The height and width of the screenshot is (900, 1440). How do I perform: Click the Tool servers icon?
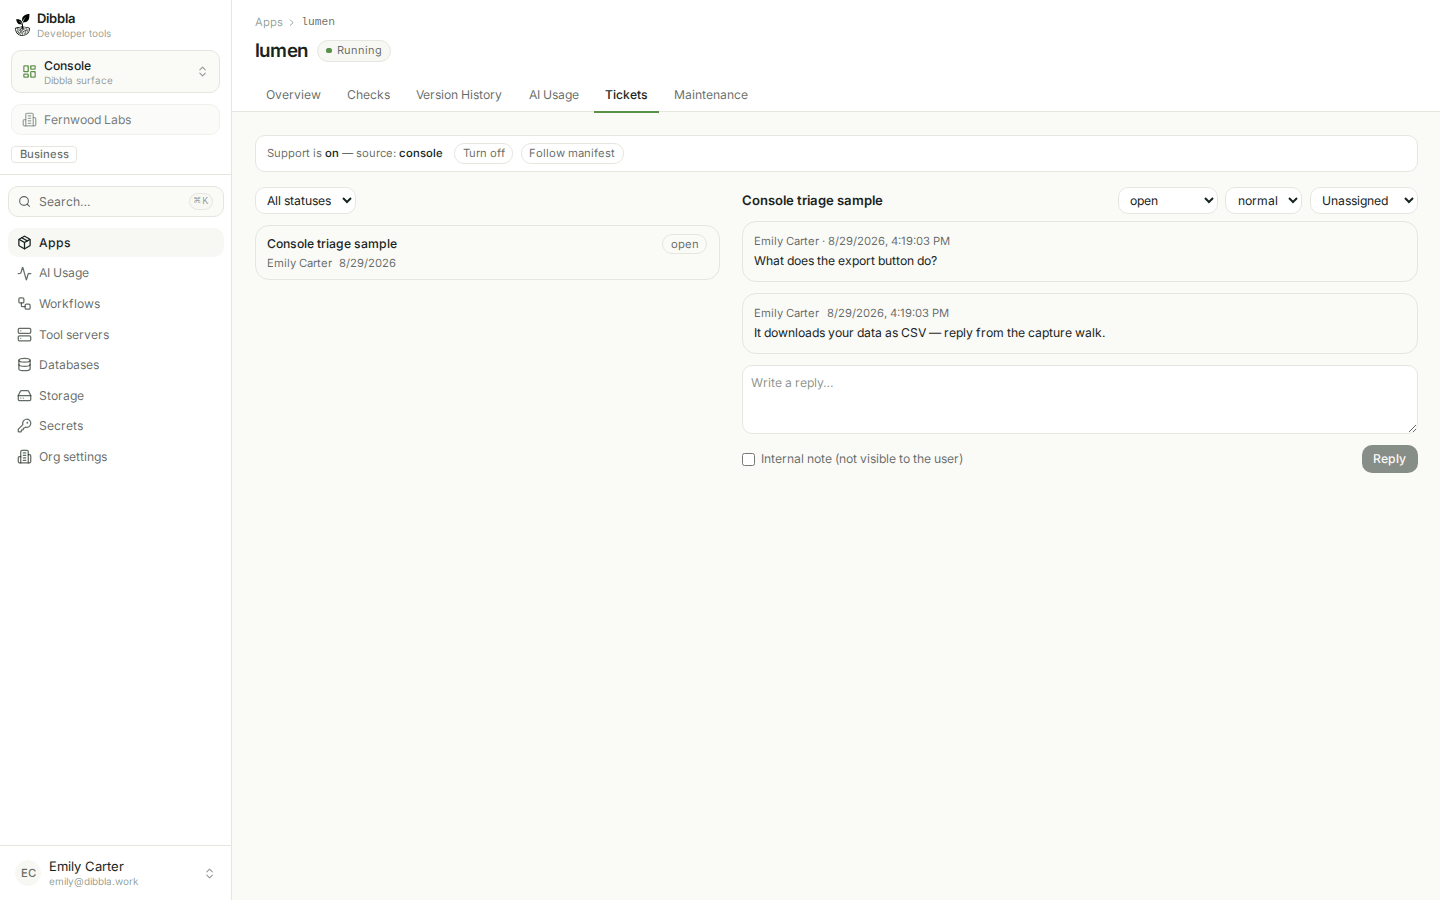point(25,335)
